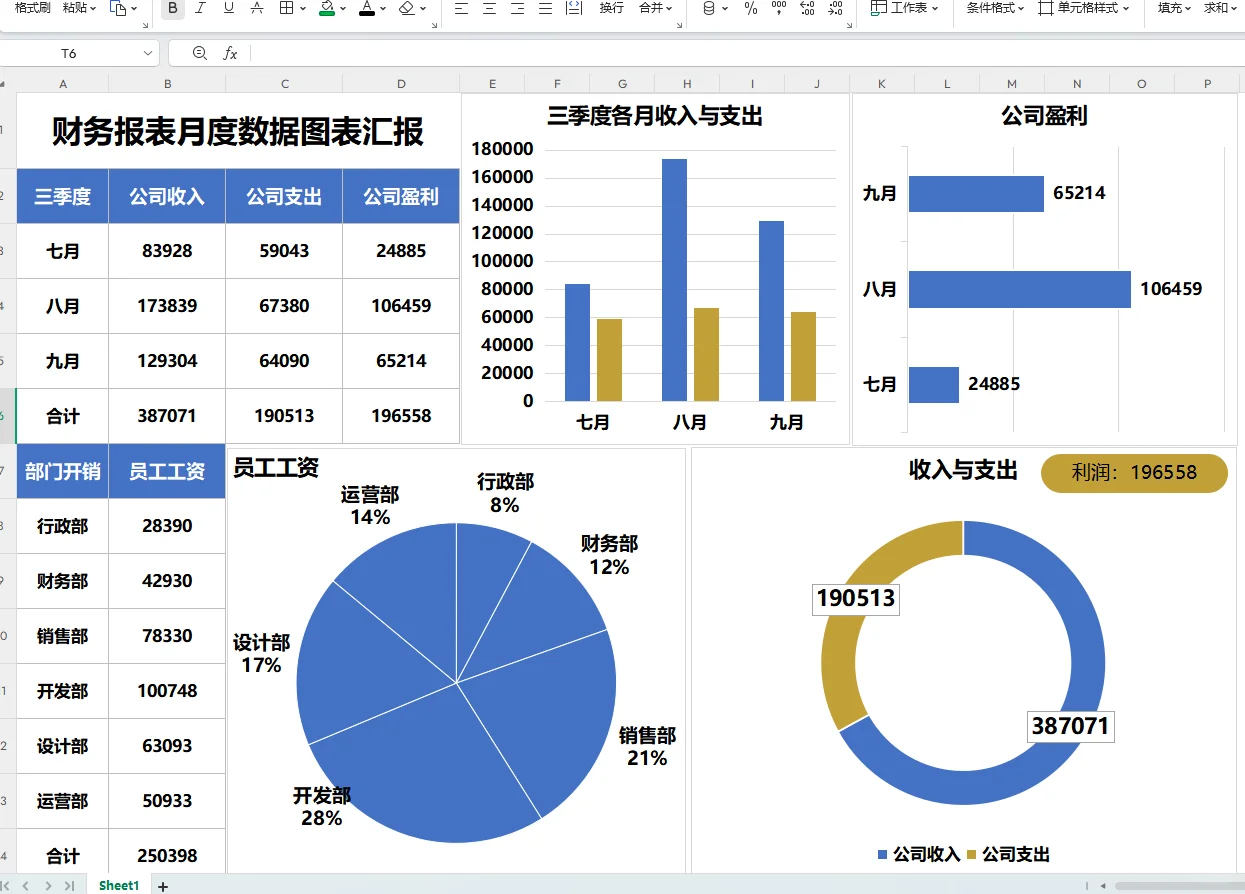The image size is (1245, 894).
Task: Click the AutoSum (求和) button
Action: click(x=1216, y=8)
